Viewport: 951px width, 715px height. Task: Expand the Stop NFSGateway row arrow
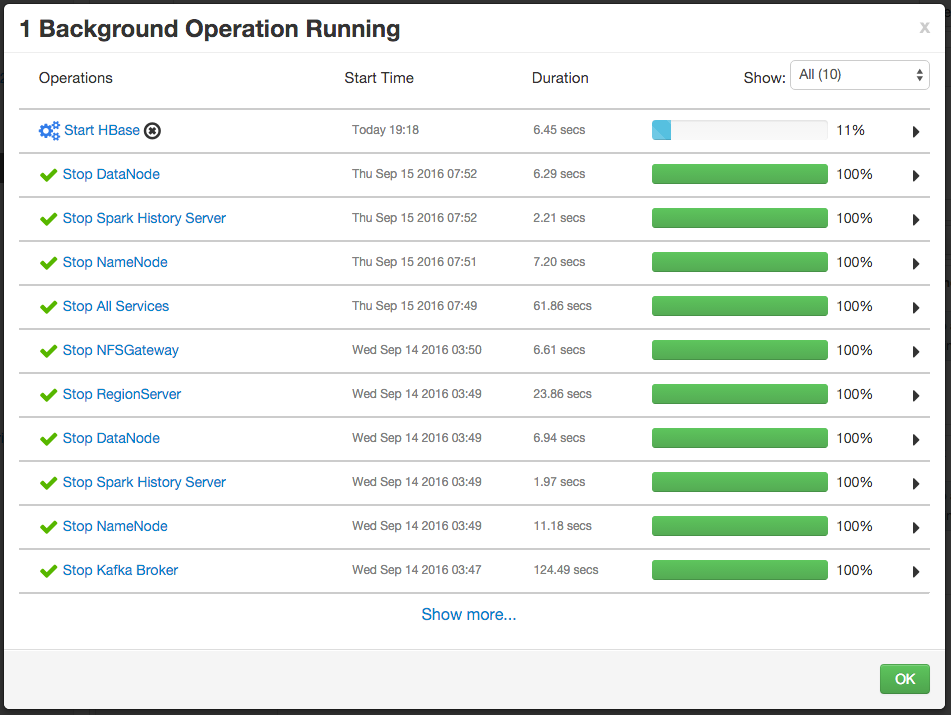point(915,352)
